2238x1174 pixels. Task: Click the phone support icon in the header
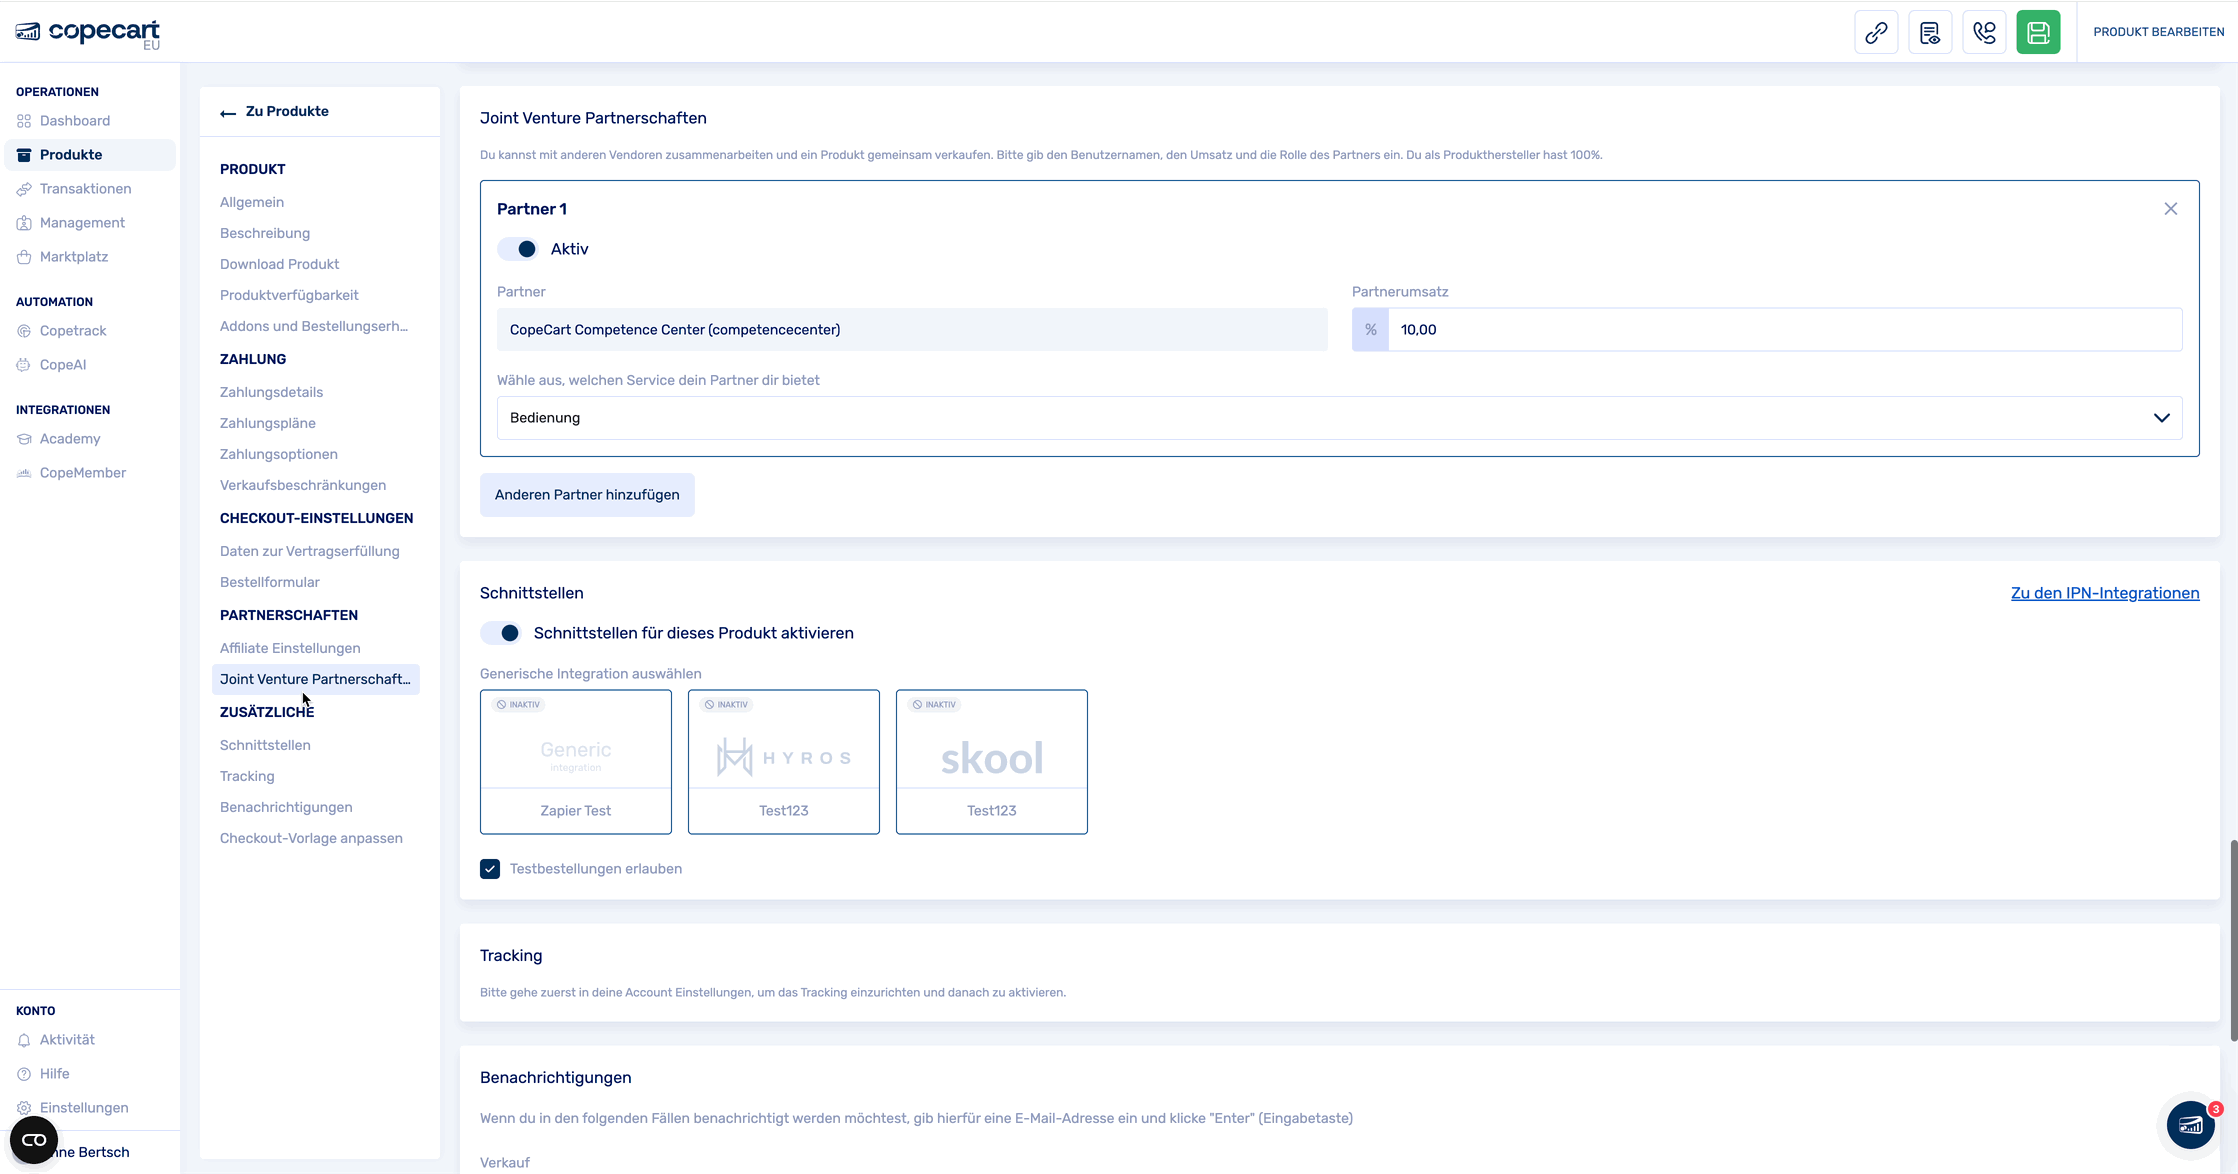[1984, 32]
